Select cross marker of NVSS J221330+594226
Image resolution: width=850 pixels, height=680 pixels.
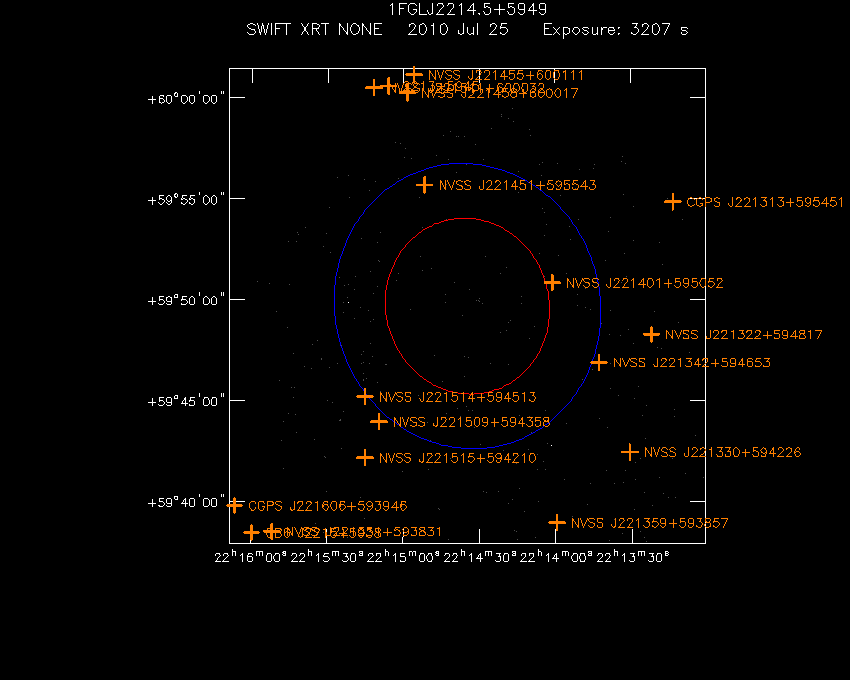629,452
